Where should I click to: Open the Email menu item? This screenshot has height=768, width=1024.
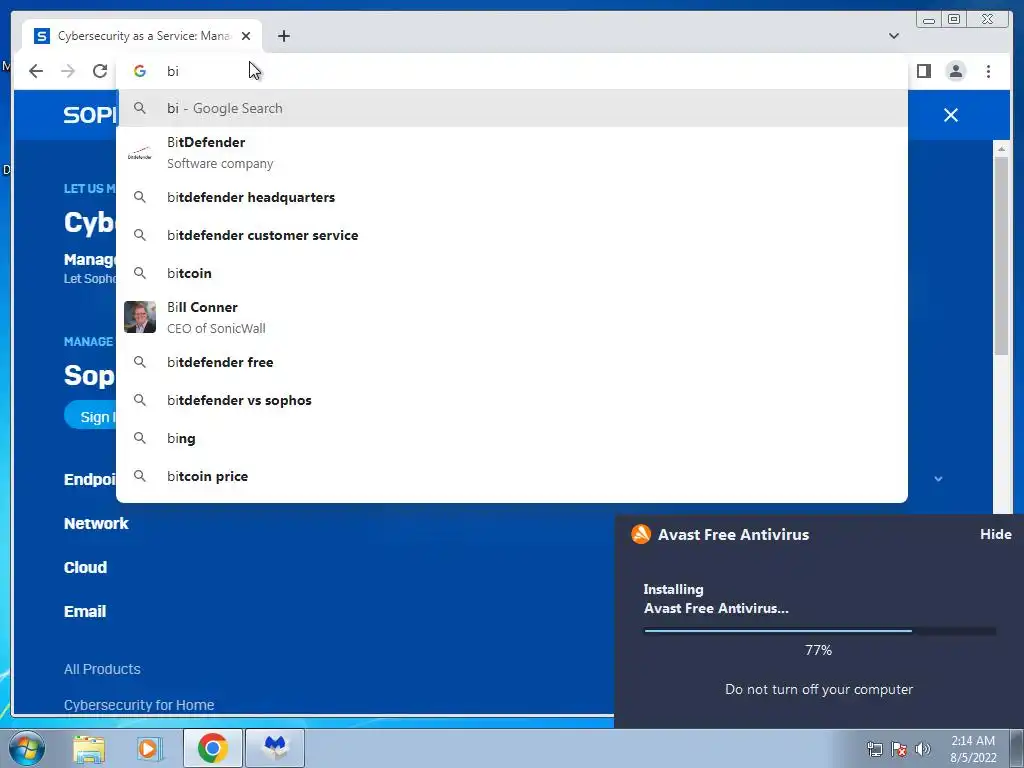coord(85,612)
